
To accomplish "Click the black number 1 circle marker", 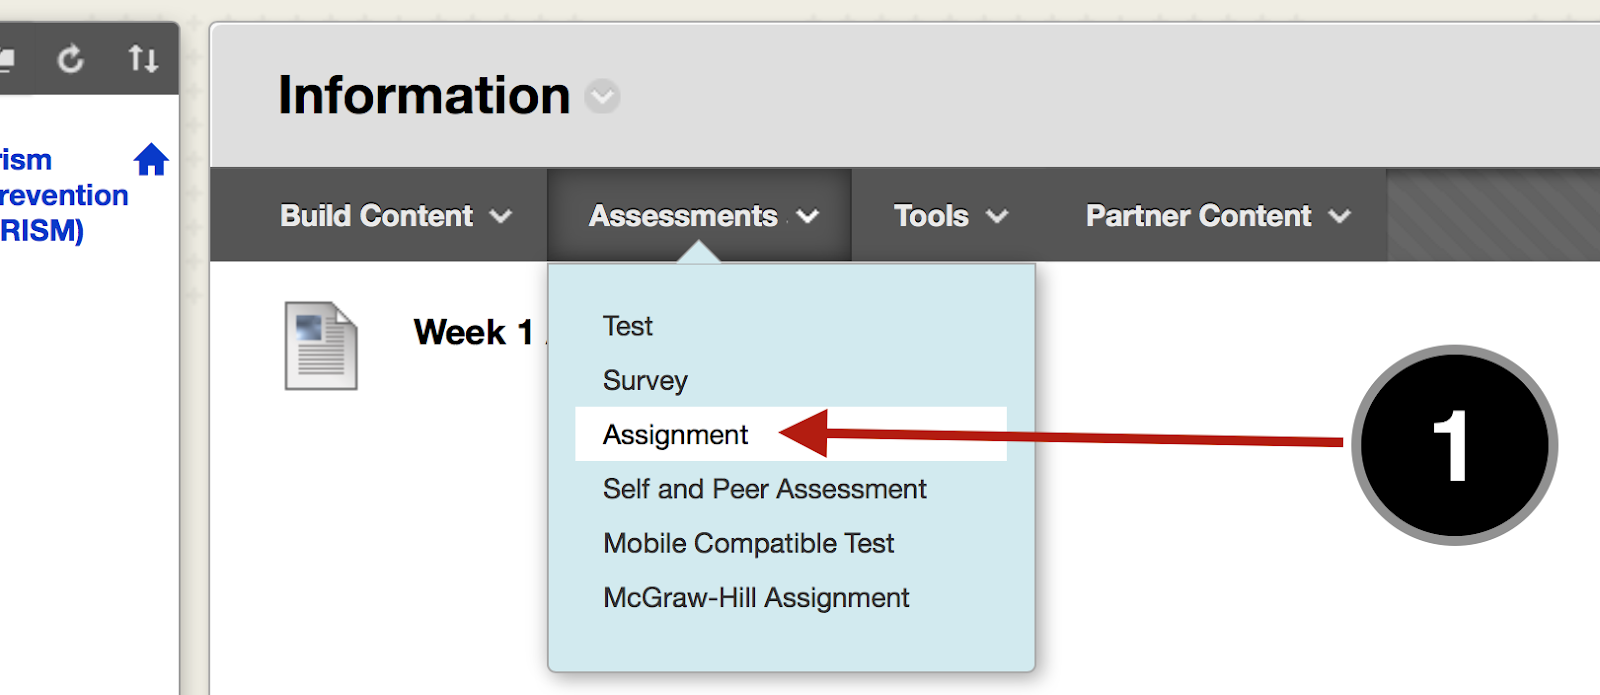I will pos(1454,445).
